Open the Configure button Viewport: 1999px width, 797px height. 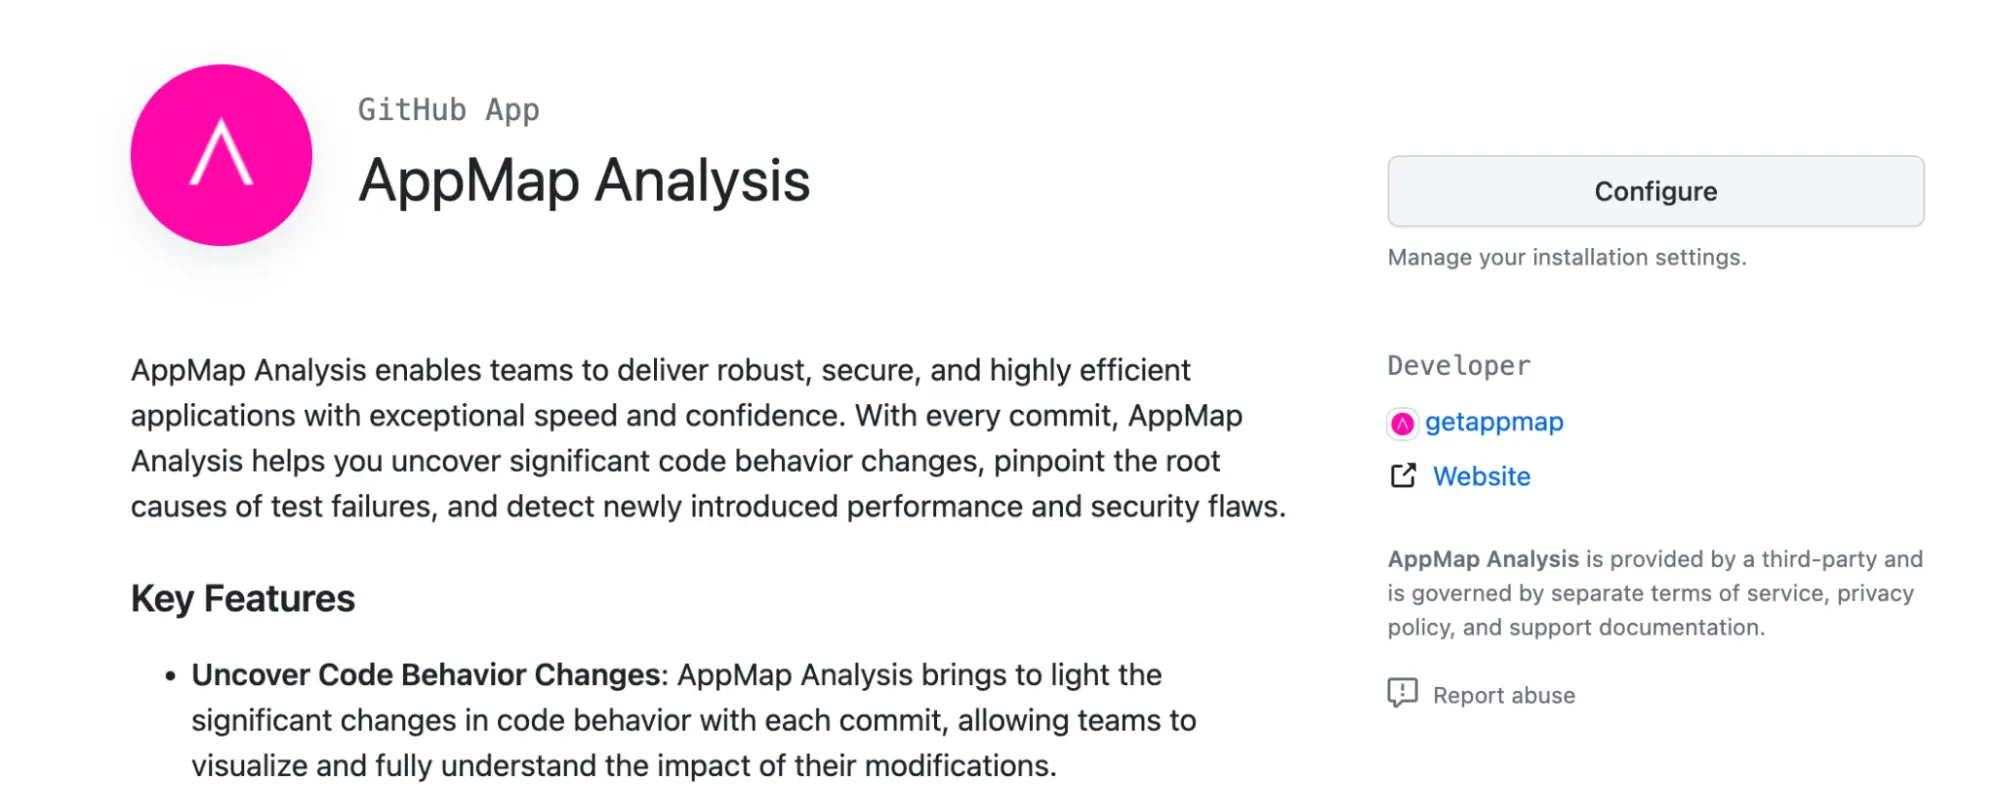click(x=1655, y=191)
